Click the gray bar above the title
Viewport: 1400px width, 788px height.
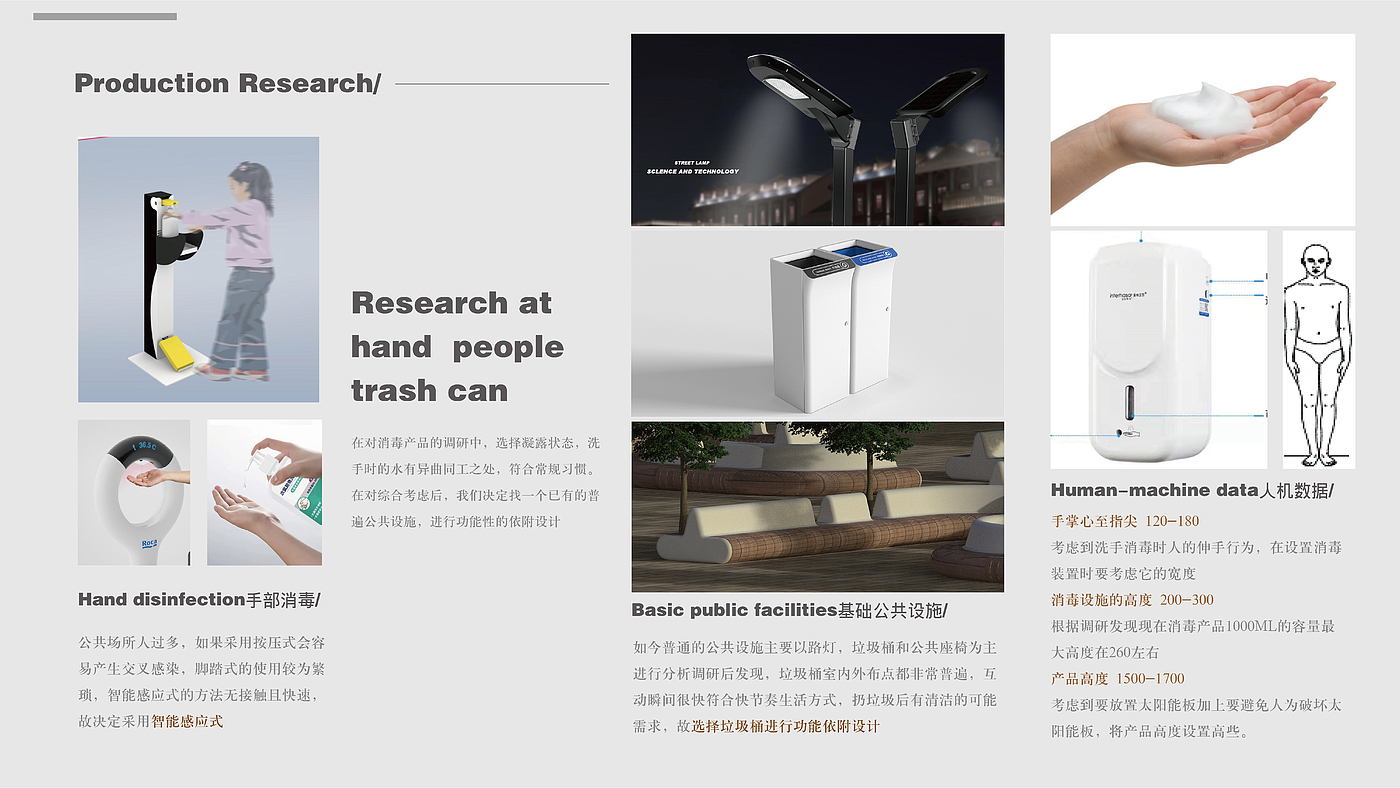pos(105,17)
